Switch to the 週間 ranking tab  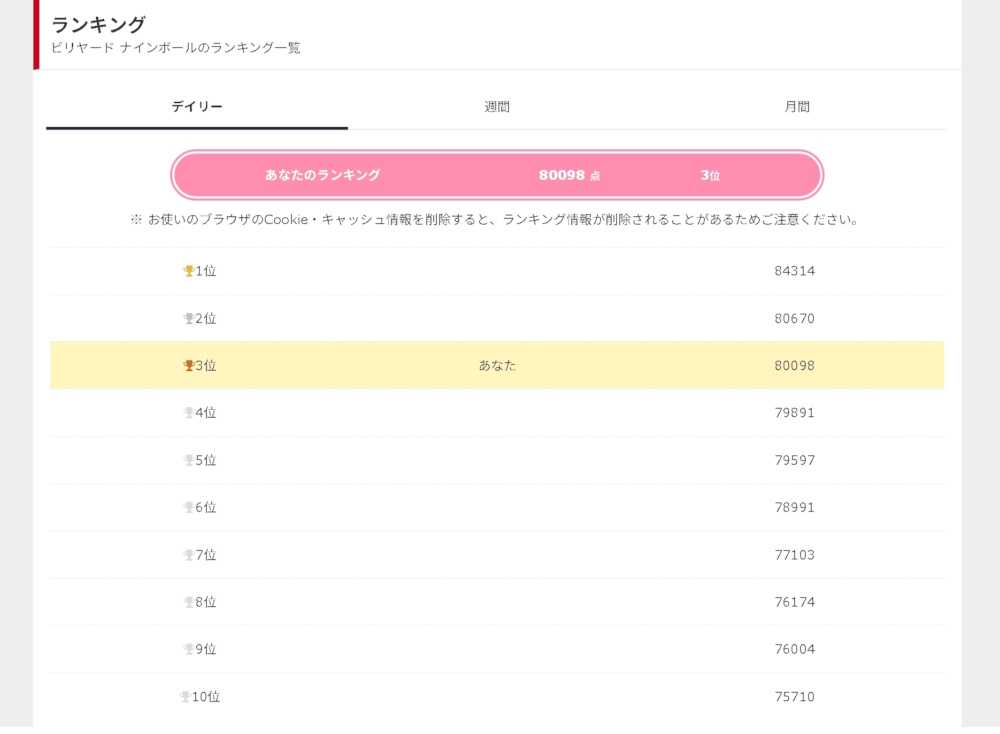497,107
